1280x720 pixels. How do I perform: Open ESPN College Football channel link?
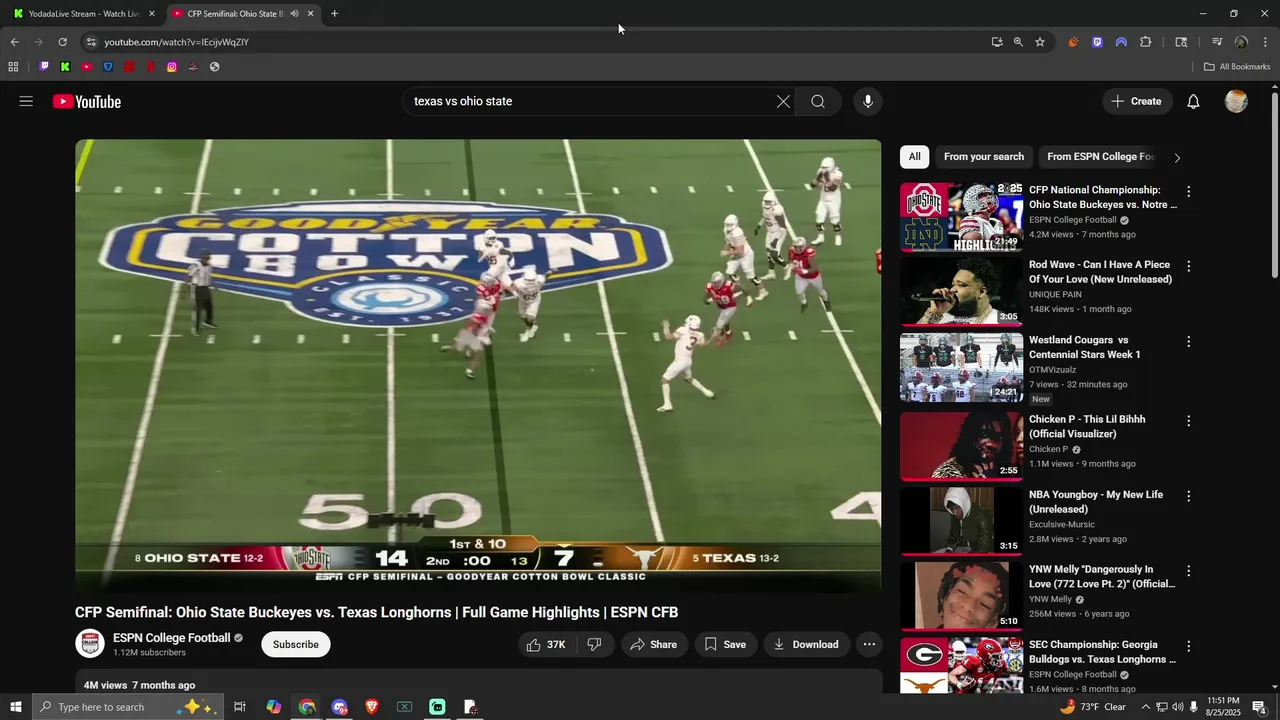(x=171, y=638)
